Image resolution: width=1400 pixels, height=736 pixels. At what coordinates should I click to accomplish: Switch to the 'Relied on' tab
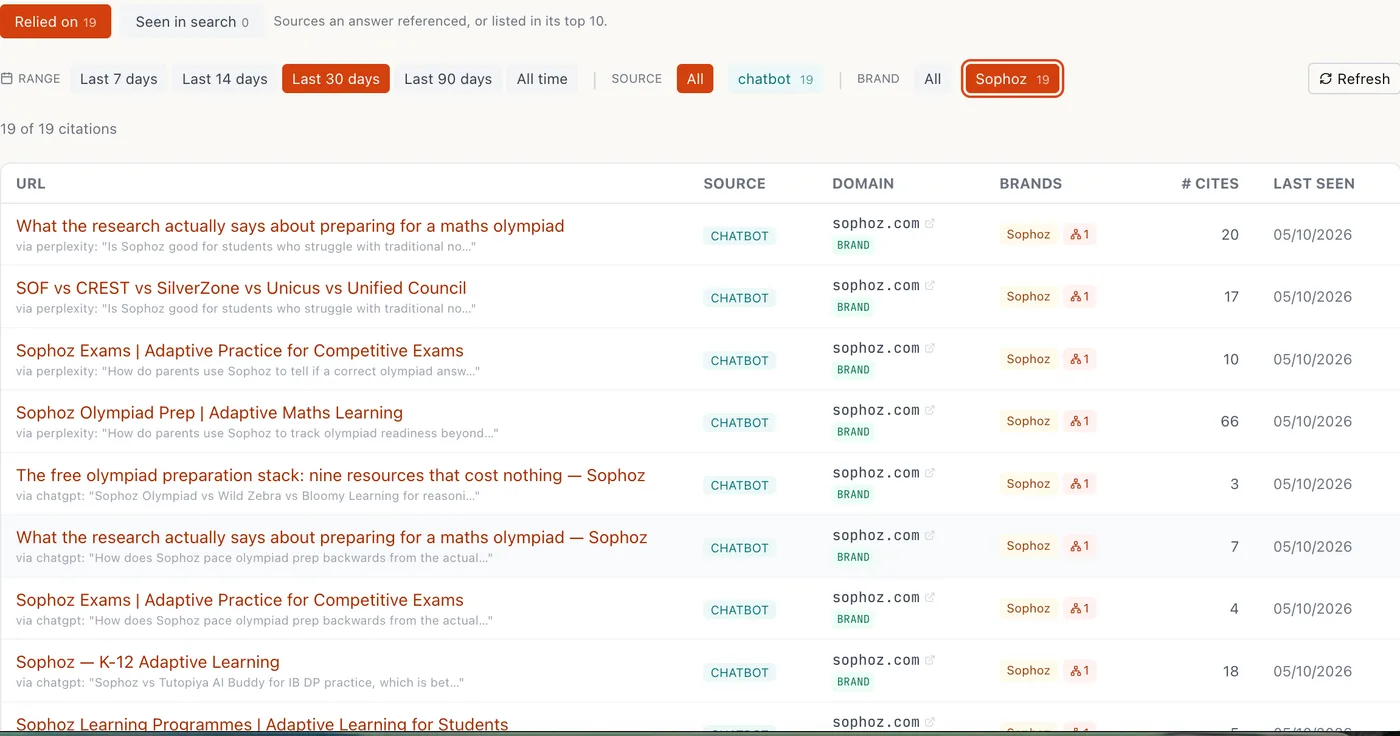point(56,21)
